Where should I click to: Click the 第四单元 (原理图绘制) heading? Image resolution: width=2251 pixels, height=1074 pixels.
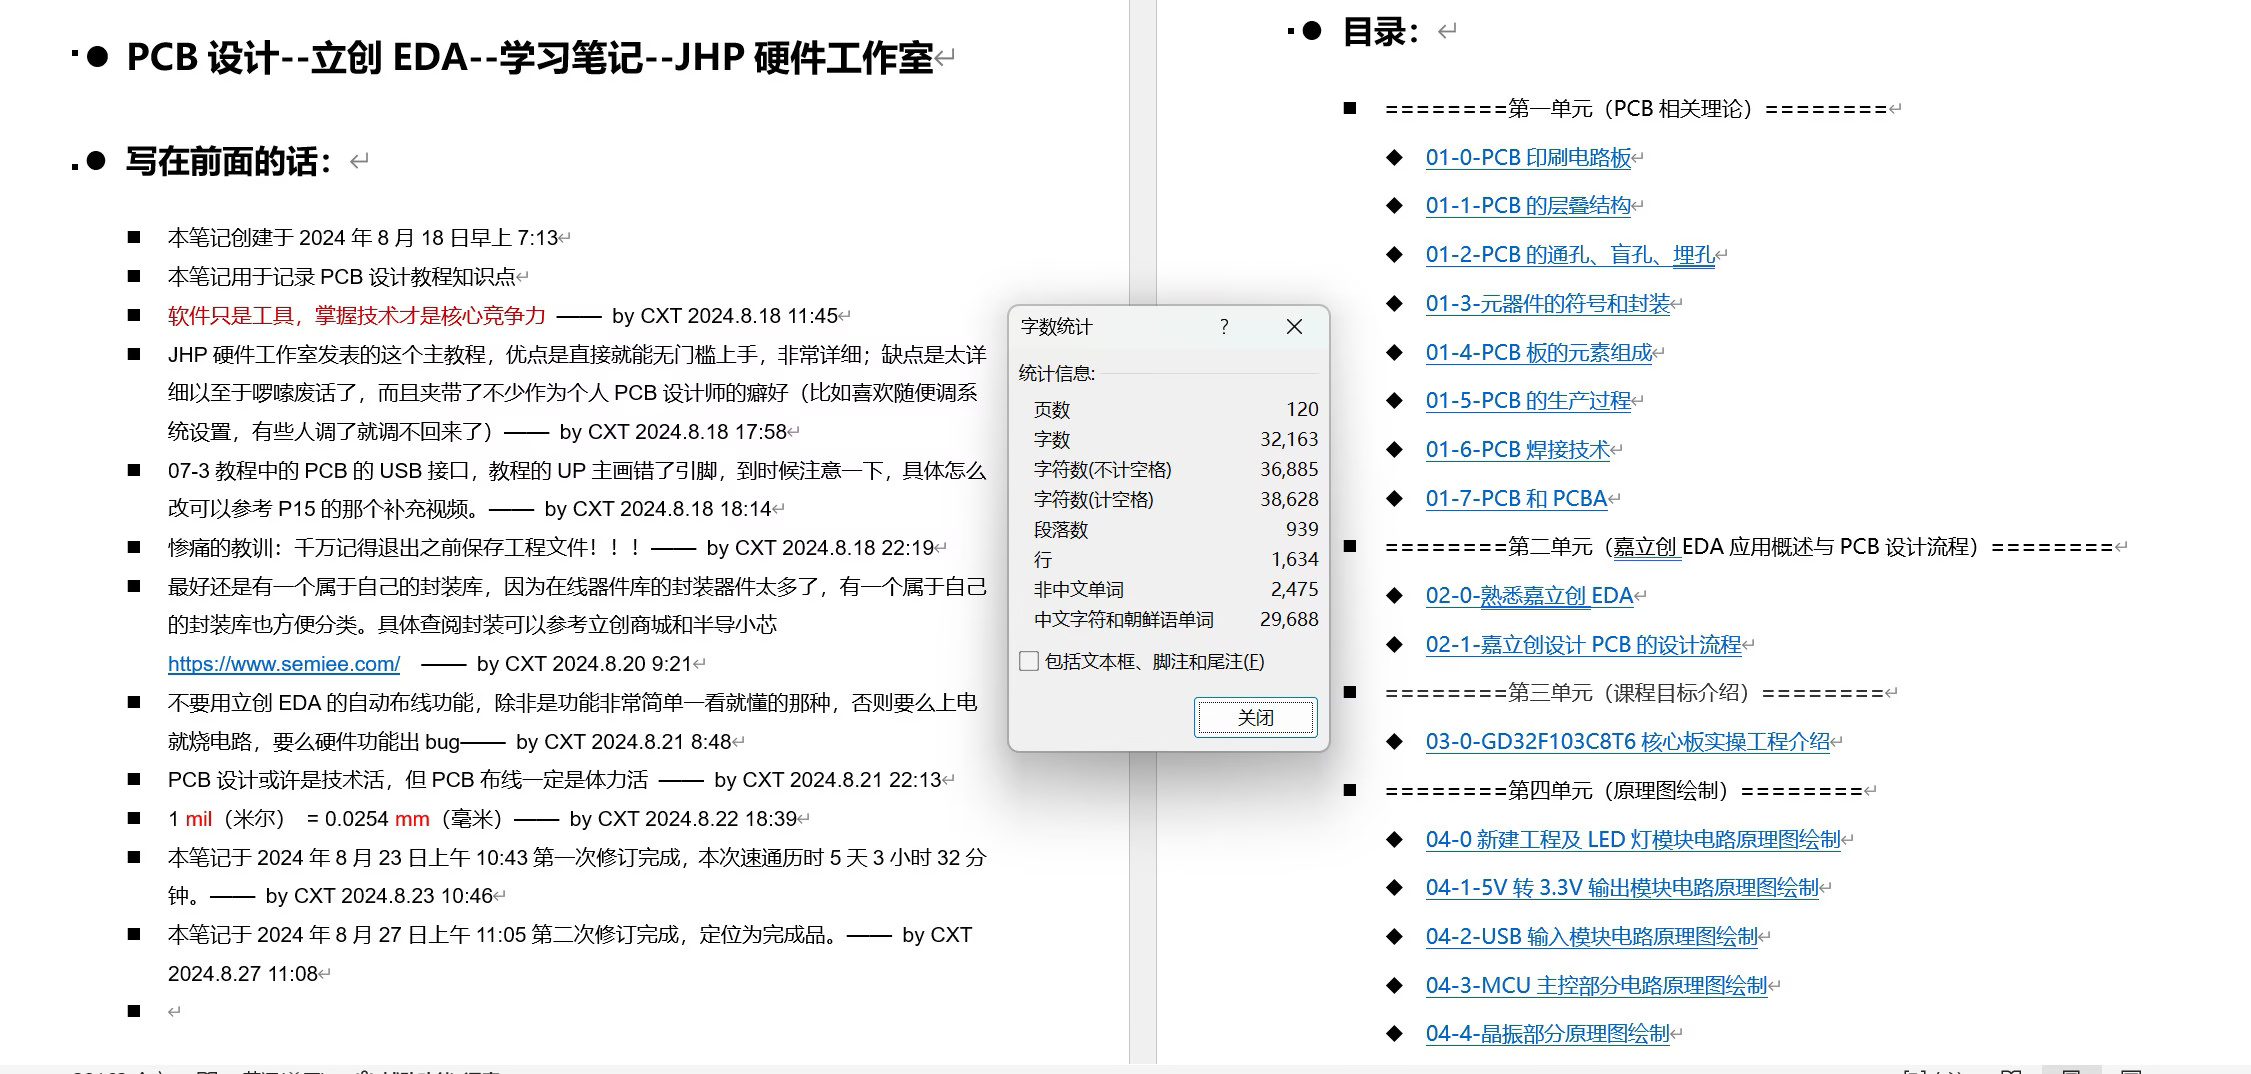tap(1624, 790)
